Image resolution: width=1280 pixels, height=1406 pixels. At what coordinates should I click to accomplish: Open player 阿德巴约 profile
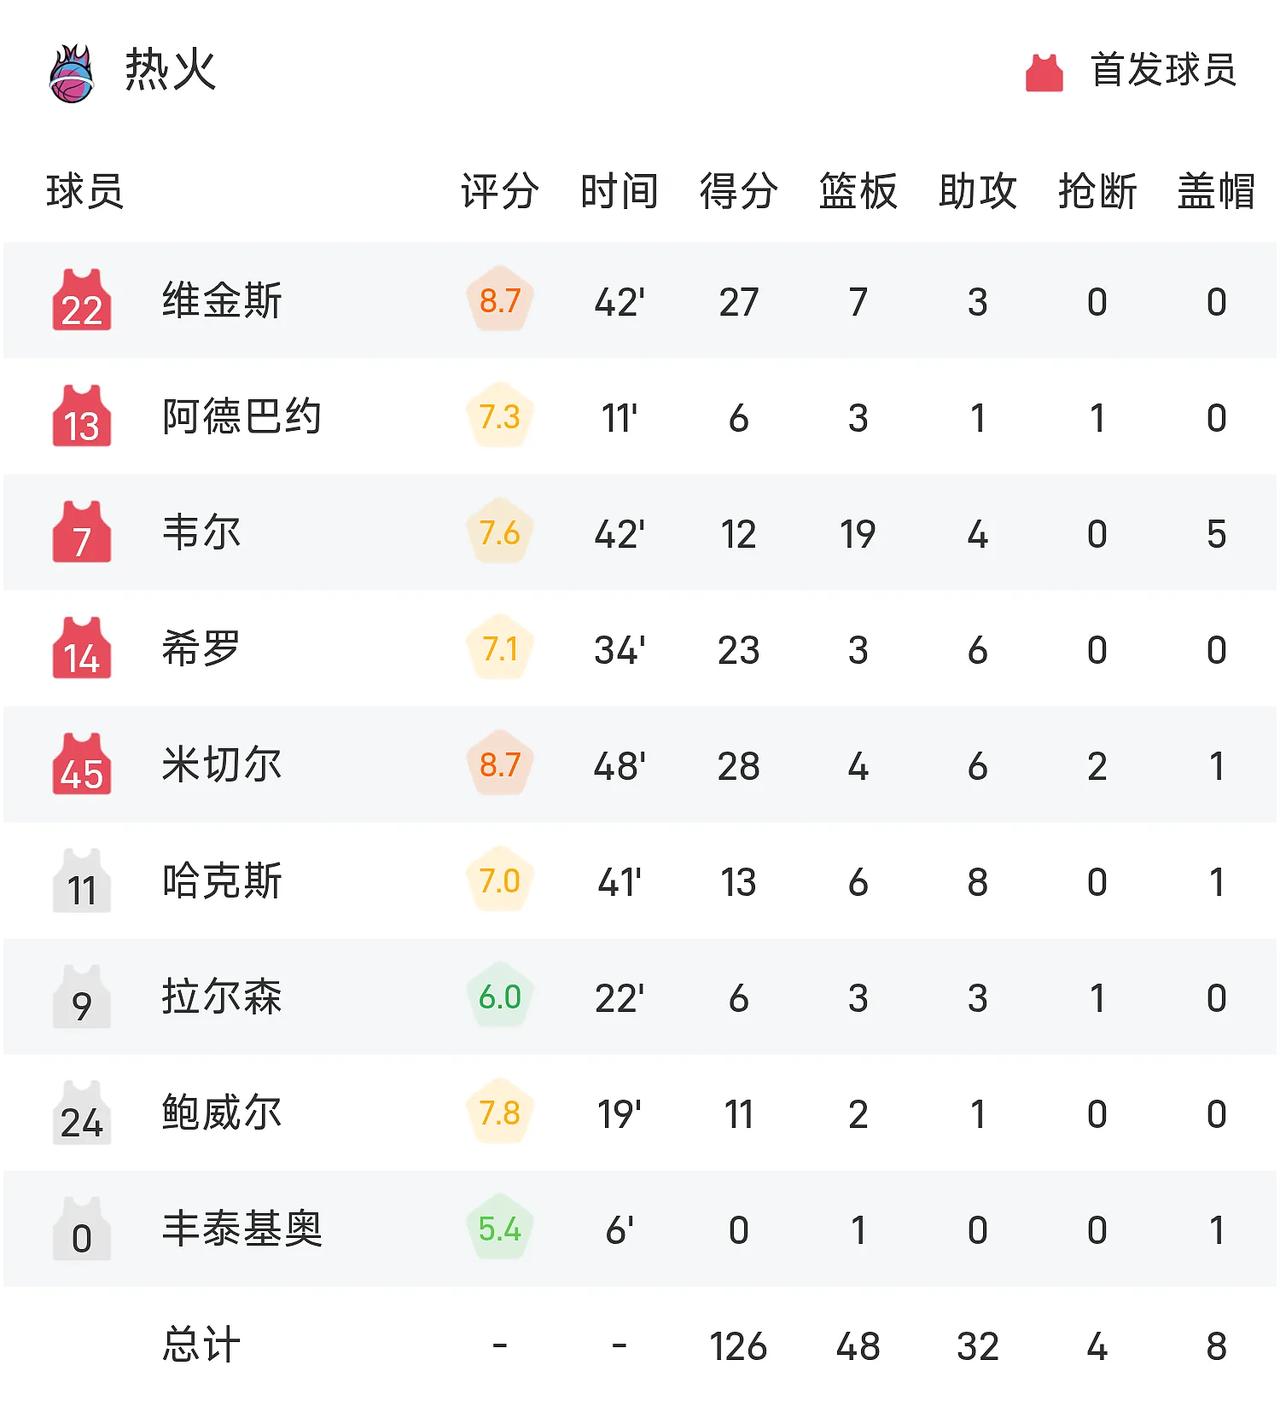click(x=242, y=416)
